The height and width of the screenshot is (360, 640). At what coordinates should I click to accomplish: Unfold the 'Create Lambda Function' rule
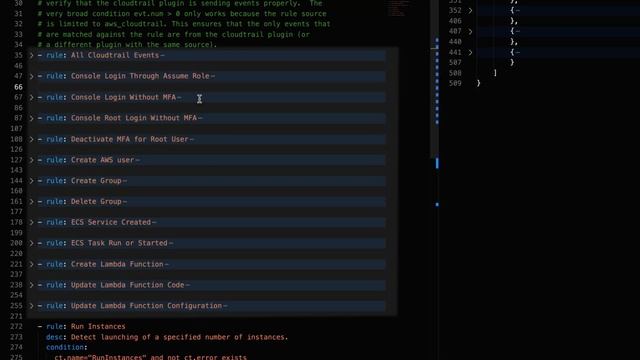31,264
